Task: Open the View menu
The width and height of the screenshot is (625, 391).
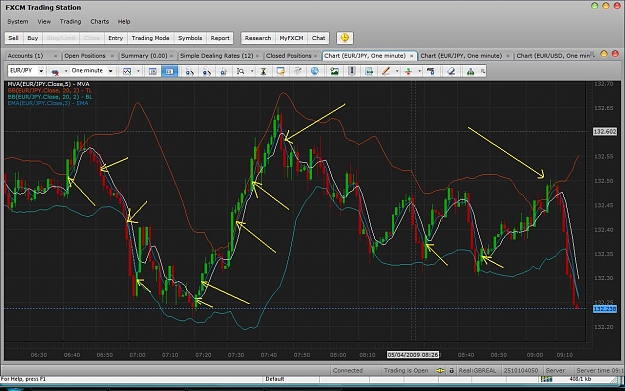Action: tap(44, 22)
